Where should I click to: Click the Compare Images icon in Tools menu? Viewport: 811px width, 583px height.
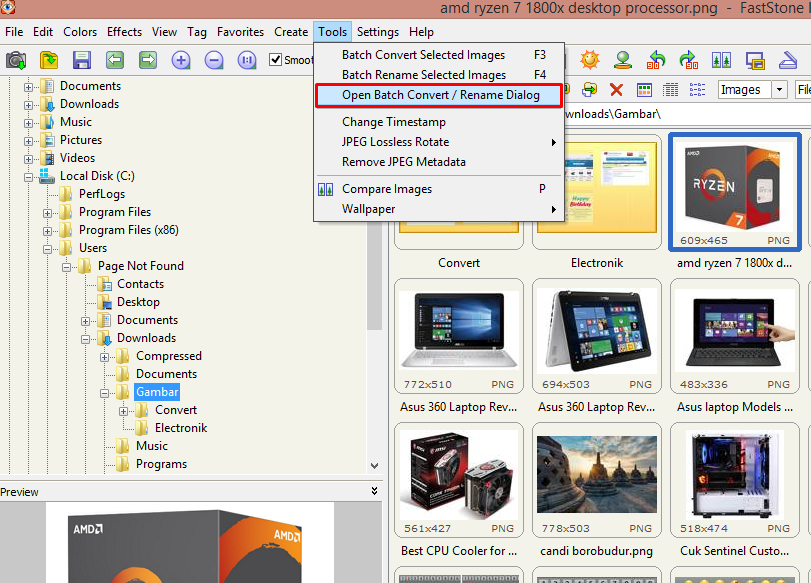click(325, 189)
